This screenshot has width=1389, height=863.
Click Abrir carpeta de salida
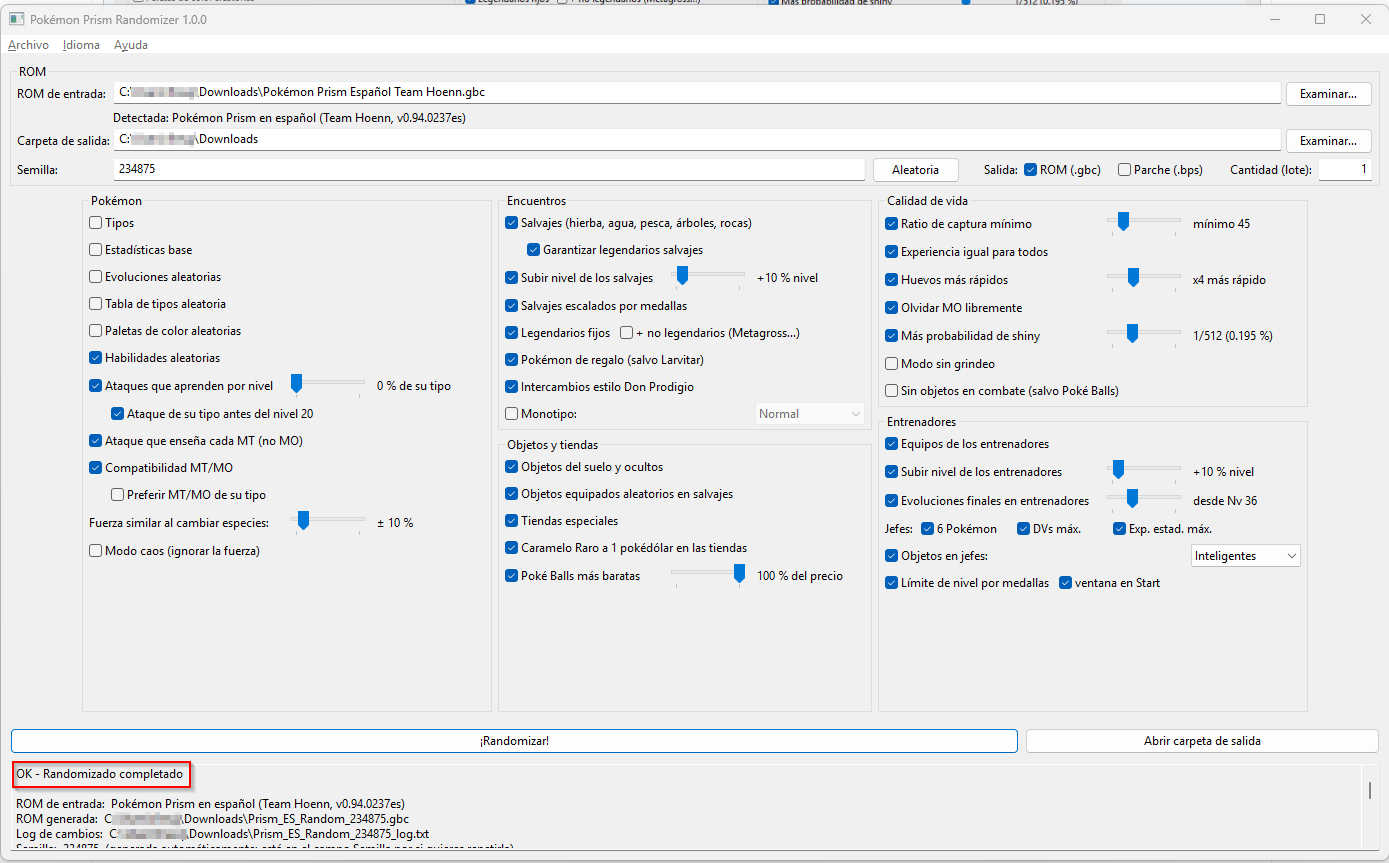[x=1202, y=741]
